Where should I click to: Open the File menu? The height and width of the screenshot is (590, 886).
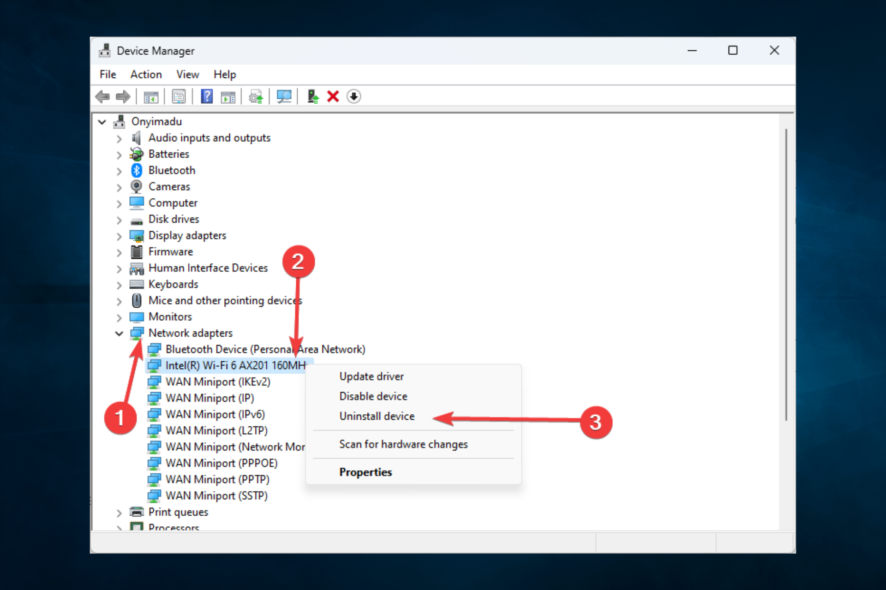(107, 75)
